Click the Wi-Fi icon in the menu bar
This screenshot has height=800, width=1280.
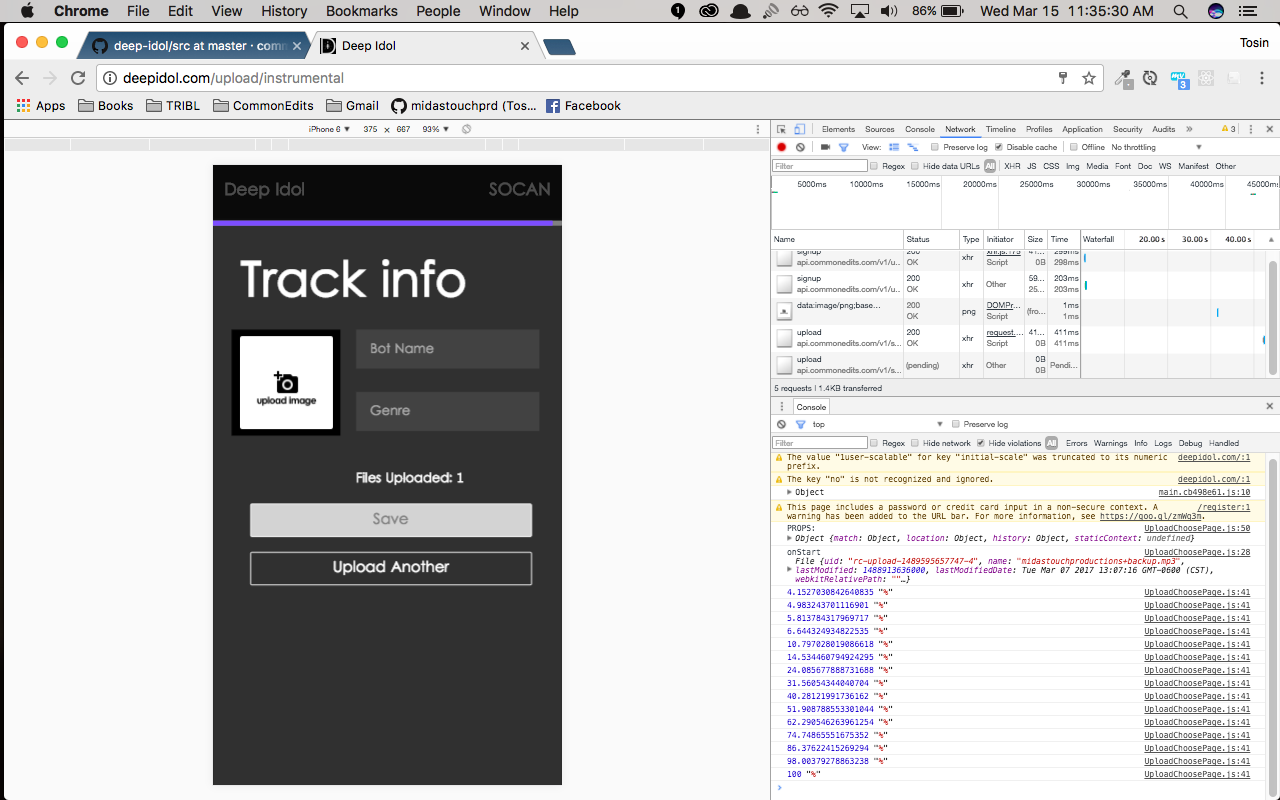coord(828,11)
